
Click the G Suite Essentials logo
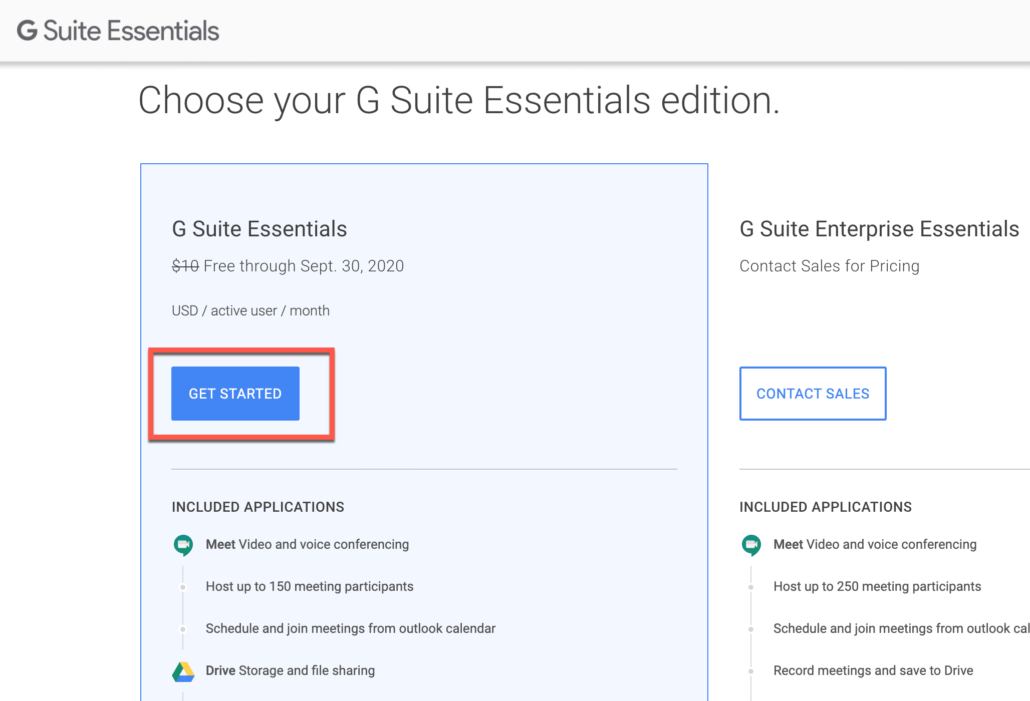tap(118, 31)
